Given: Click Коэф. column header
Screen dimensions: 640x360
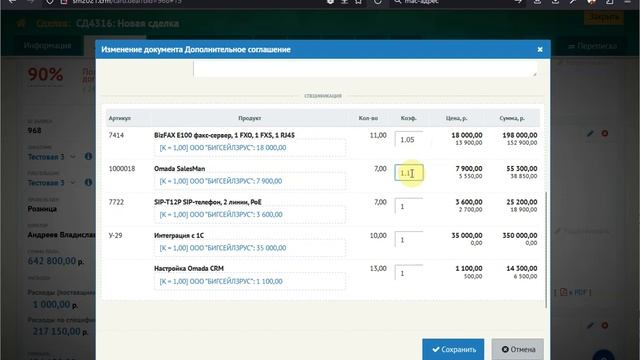Looking at the screenshot, I should pyautogui.click(x=408, y=118).
